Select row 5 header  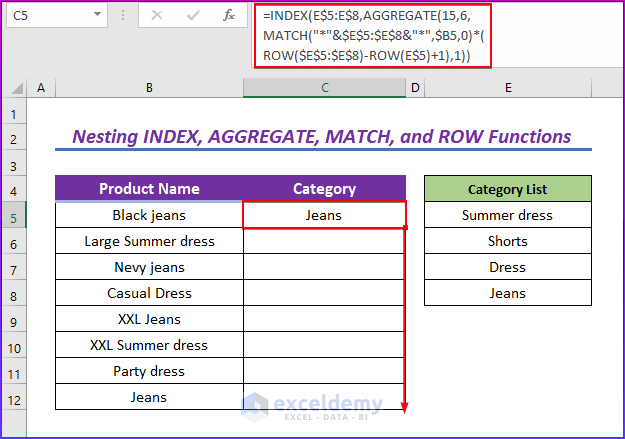pos(15,215)
